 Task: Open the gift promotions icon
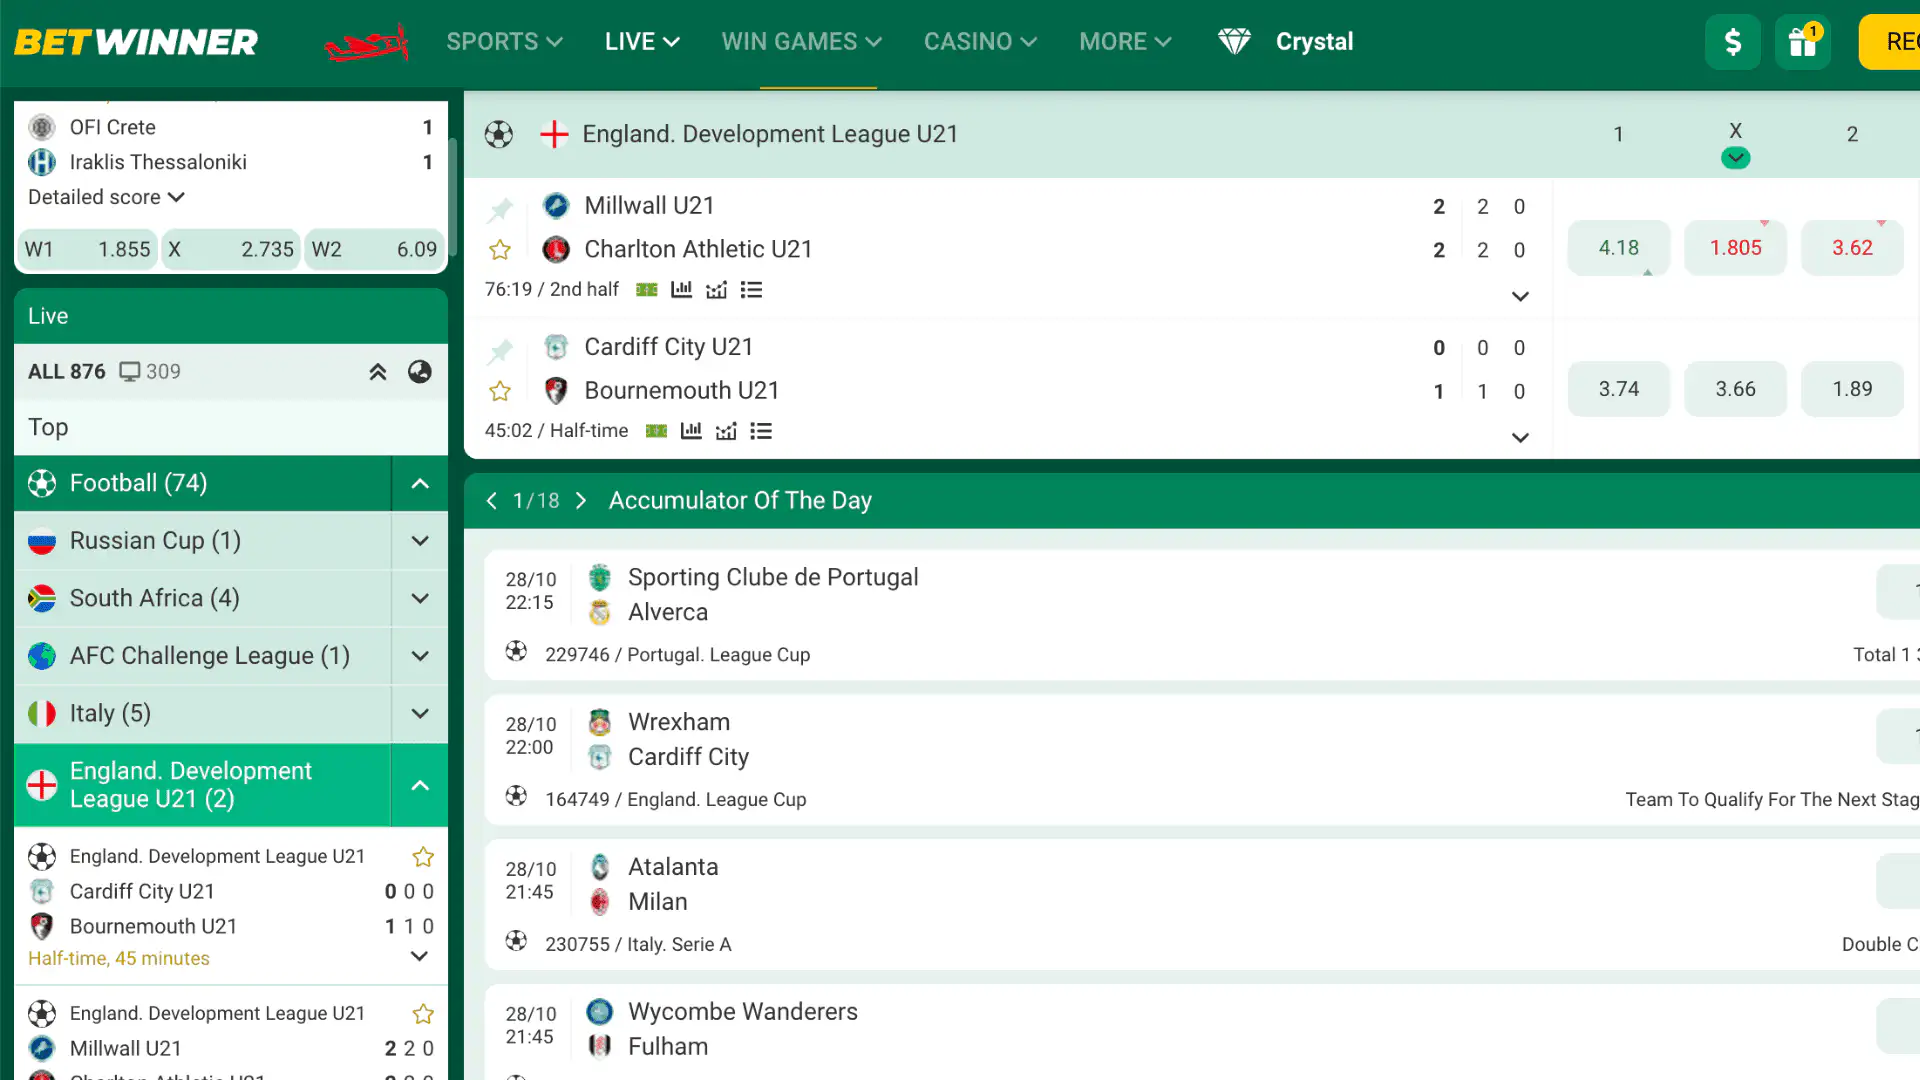(1801, 42)
